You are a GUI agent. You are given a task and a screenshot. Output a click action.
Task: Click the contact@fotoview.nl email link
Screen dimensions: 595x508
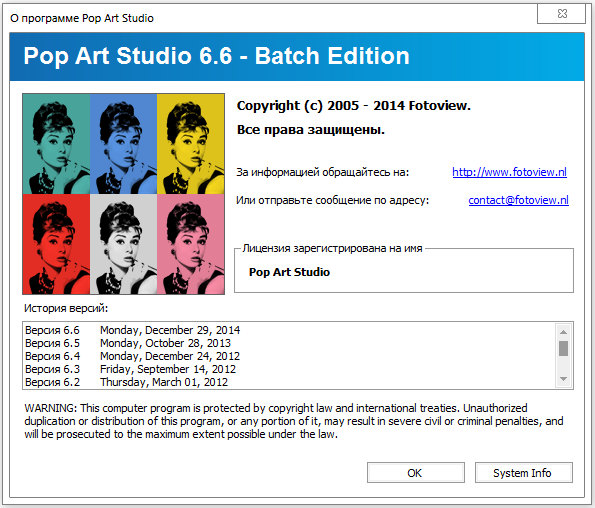click(x=518, y=200)
